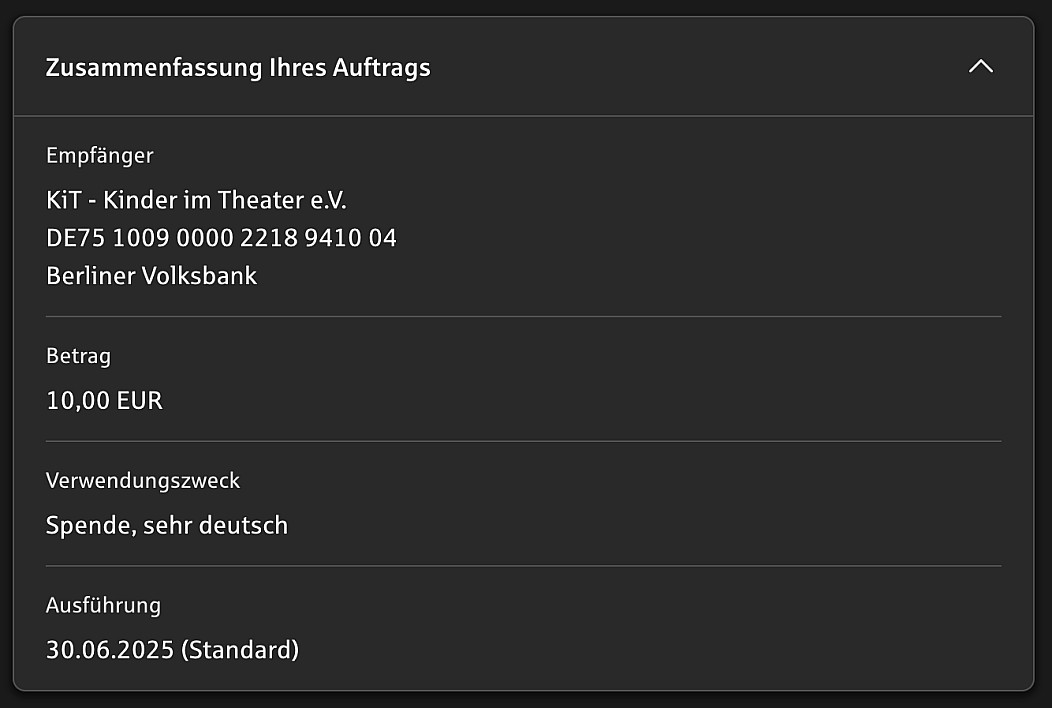Click the "(Standard)" execution type text
The height and width of the screenshot is (708, 1052).
(x=240, y=650)
